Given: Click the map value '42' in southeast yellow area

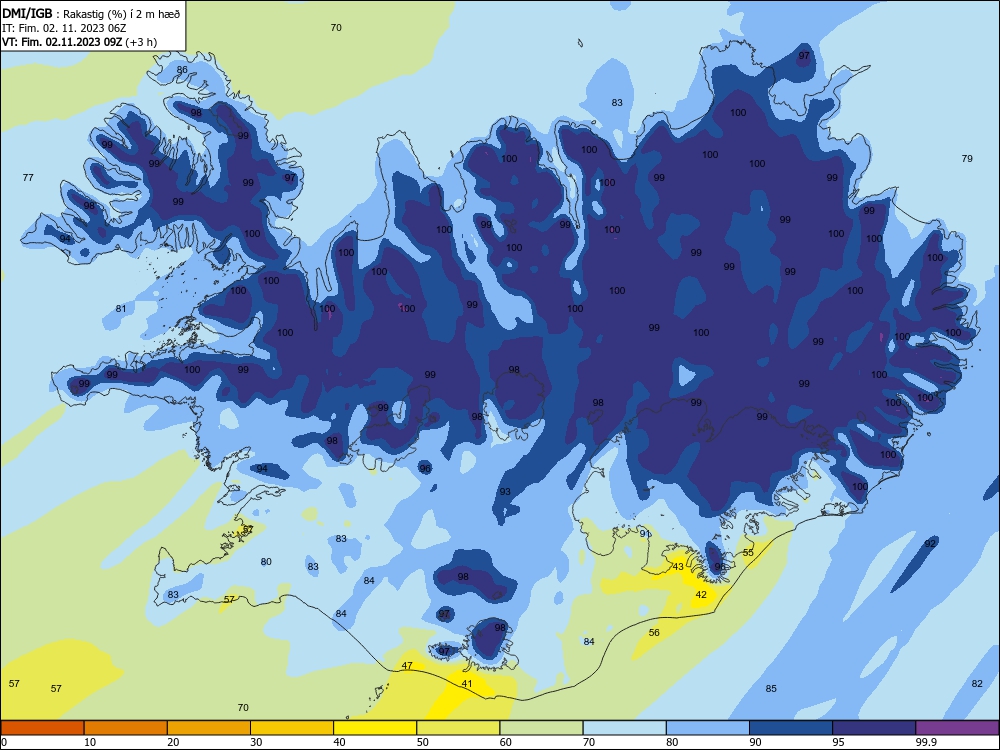Looking at the screenshot, I should [x=701, y=594].
